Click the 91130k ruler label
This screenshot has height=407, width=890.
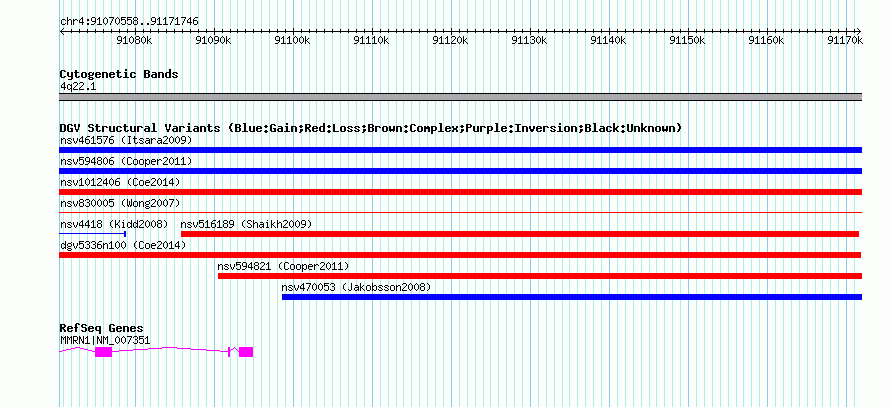530,40
